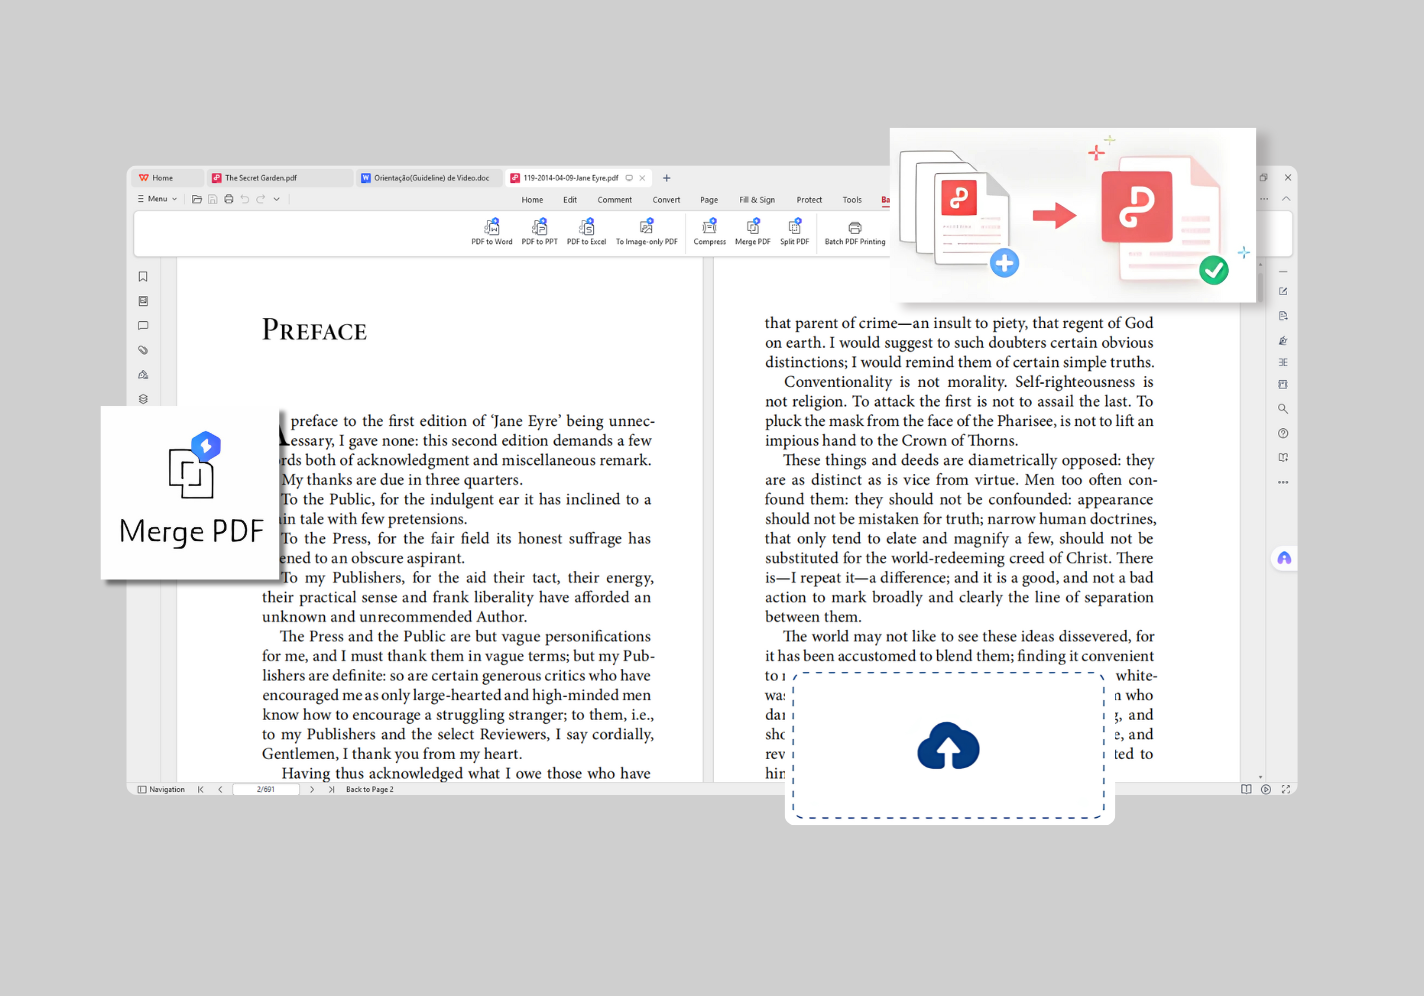Click the print icon in quick toolbar

point(229,199)
